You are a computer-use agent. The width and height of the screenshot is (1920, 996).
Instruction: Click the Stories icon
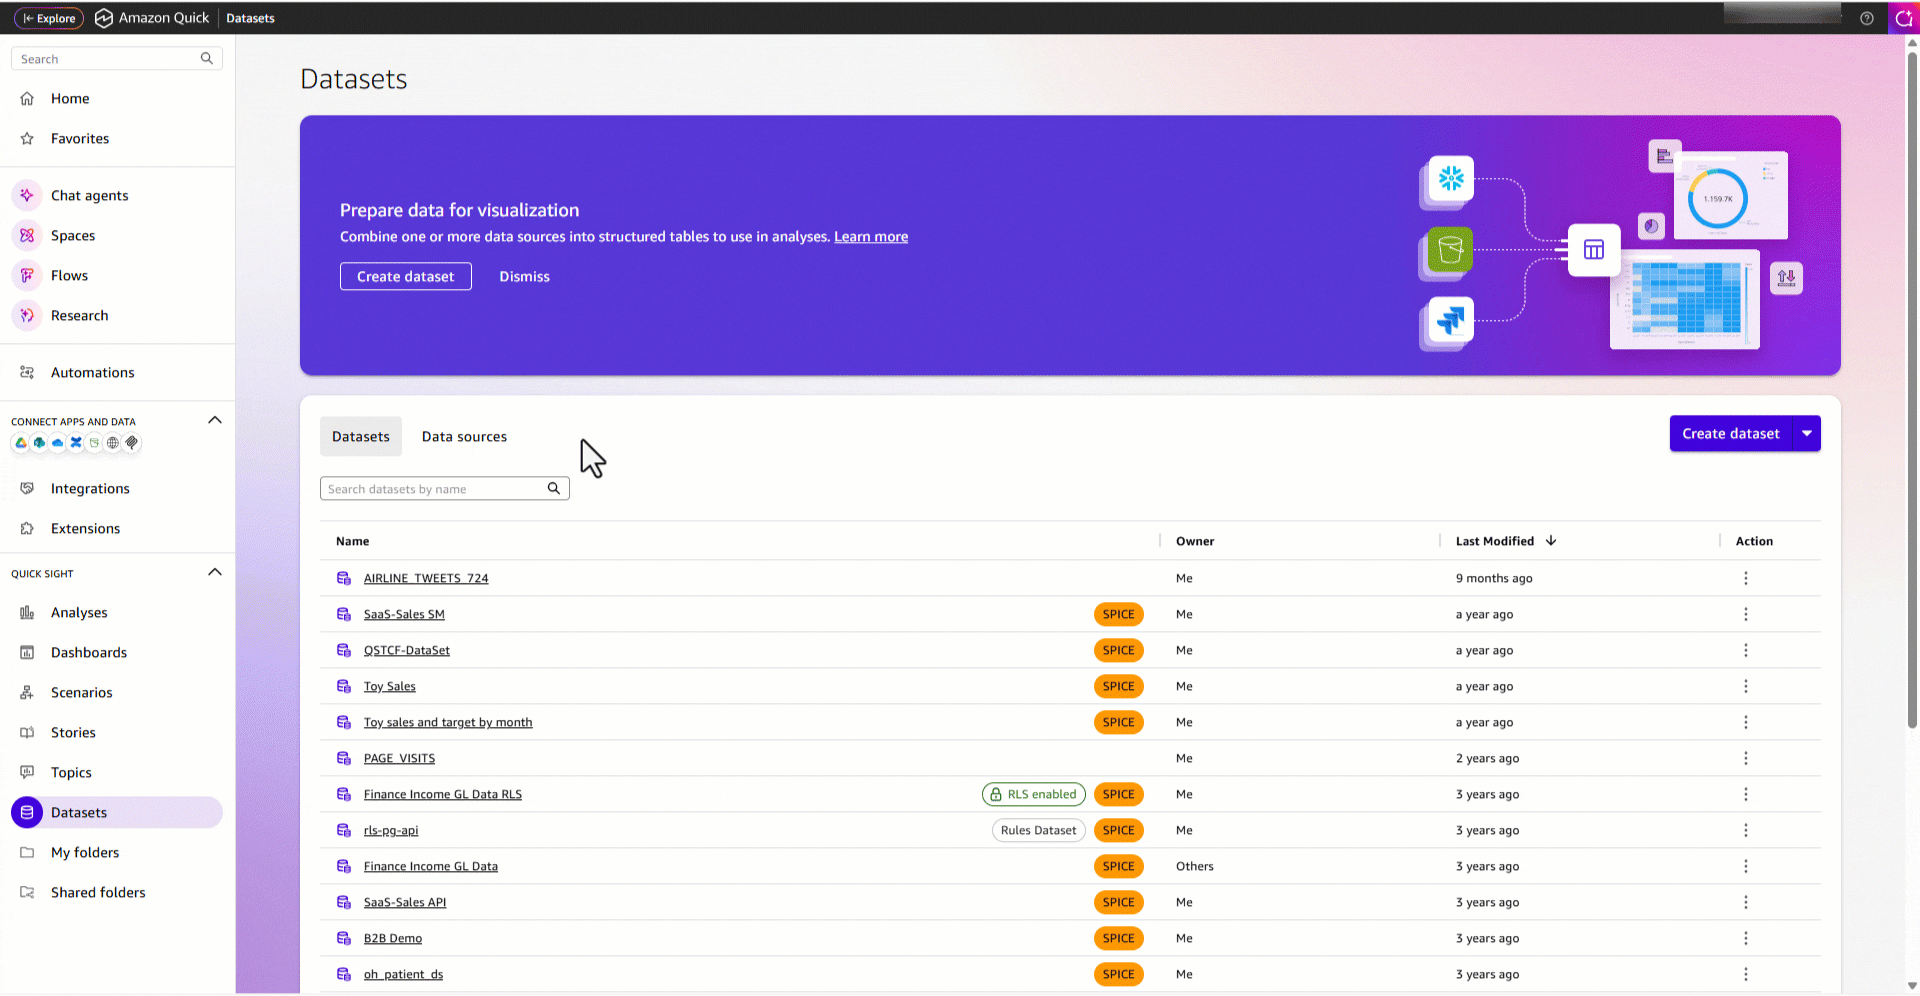(x=27, y=733)
